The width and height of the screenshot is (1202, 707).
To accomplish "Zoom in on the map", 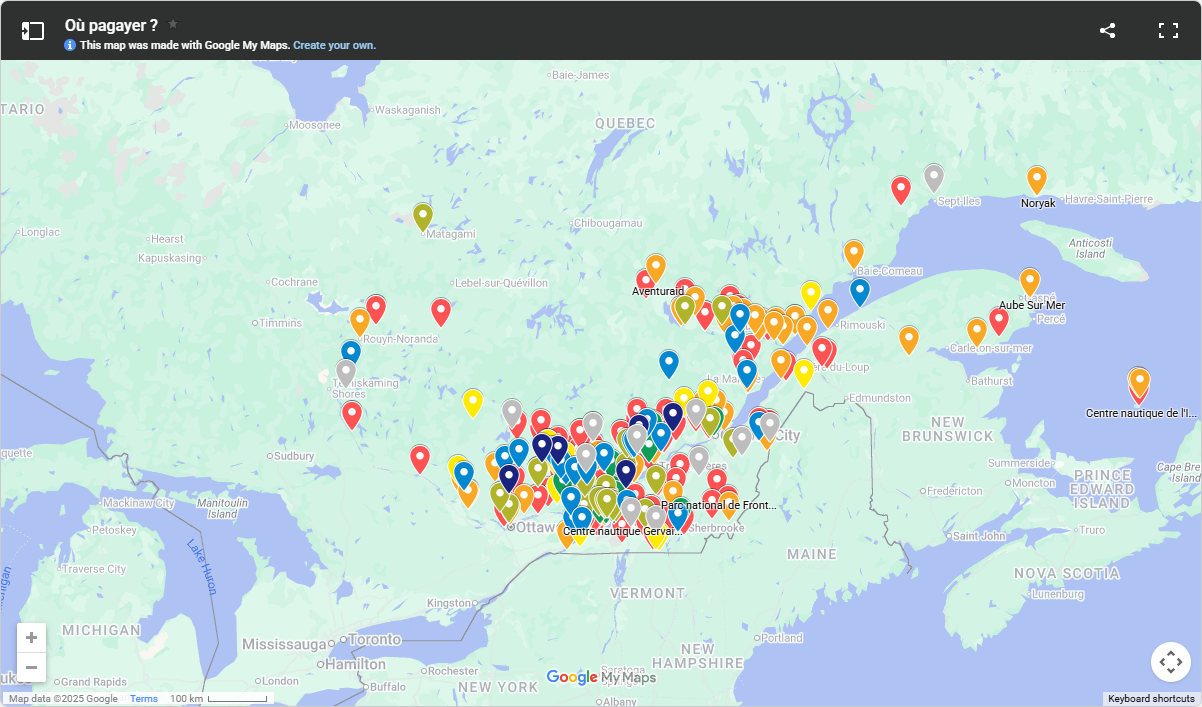I will point(32,637).
